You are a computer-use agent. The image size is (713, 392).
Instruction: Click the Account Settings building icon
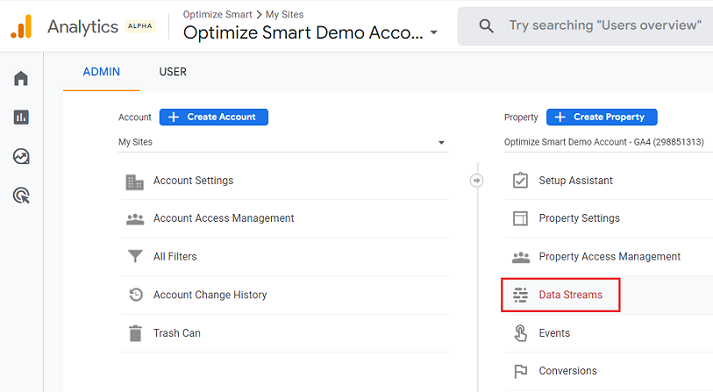pyautogui.click(x=135, y=182)
